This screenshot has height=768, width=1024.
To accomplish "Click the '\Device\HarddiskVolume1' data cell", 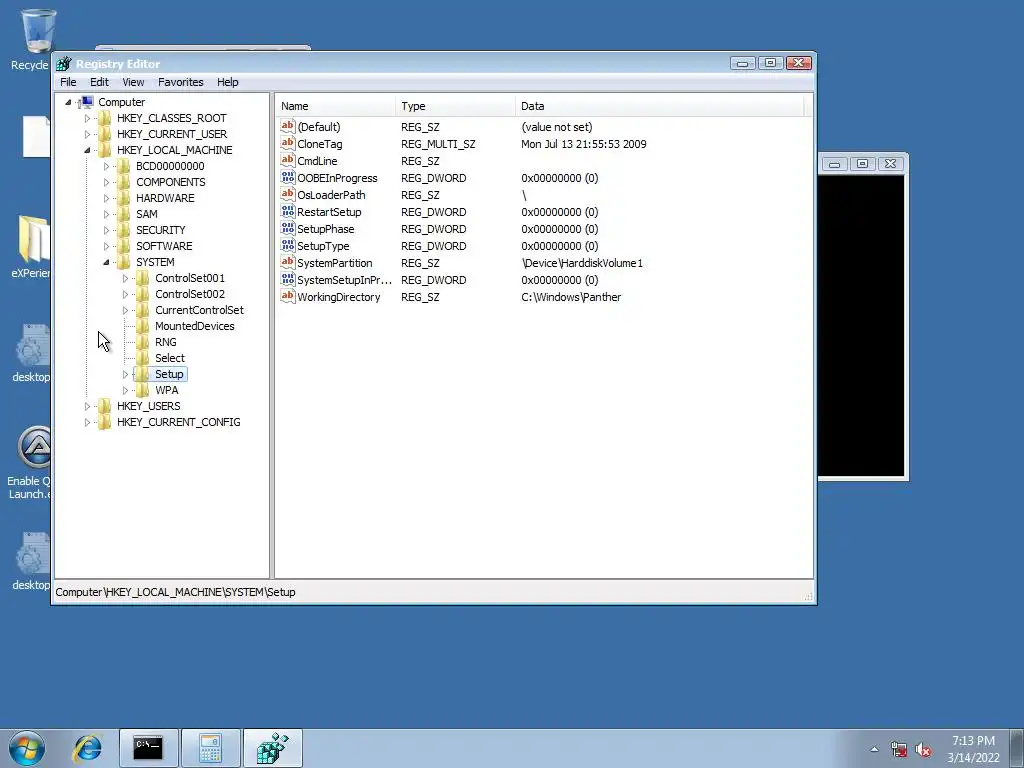I will pyautogui.click(x=582, y=263).
